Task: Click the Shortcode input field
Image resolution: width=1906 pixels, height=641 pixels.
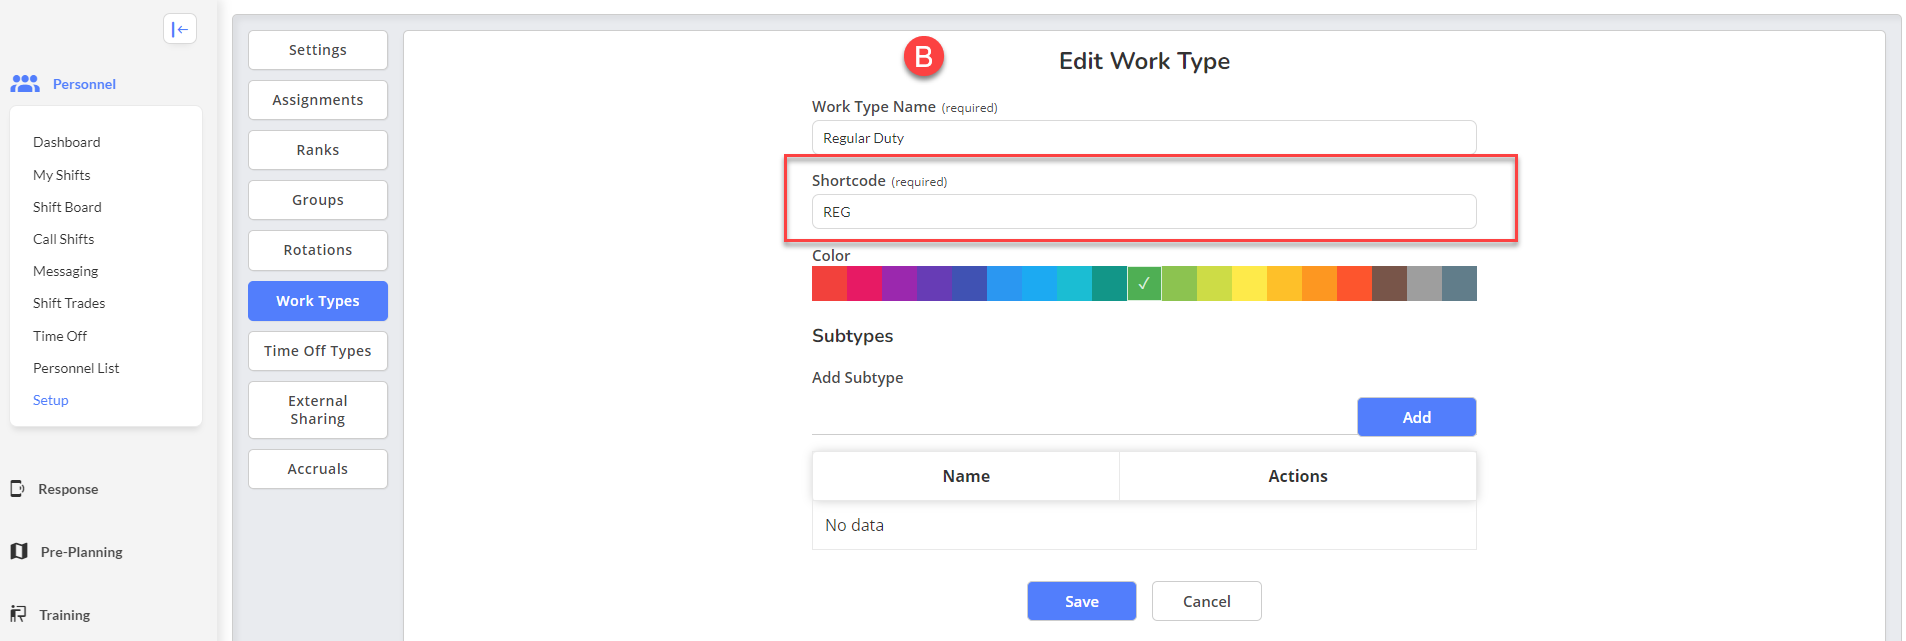Action: (1144, 212)
